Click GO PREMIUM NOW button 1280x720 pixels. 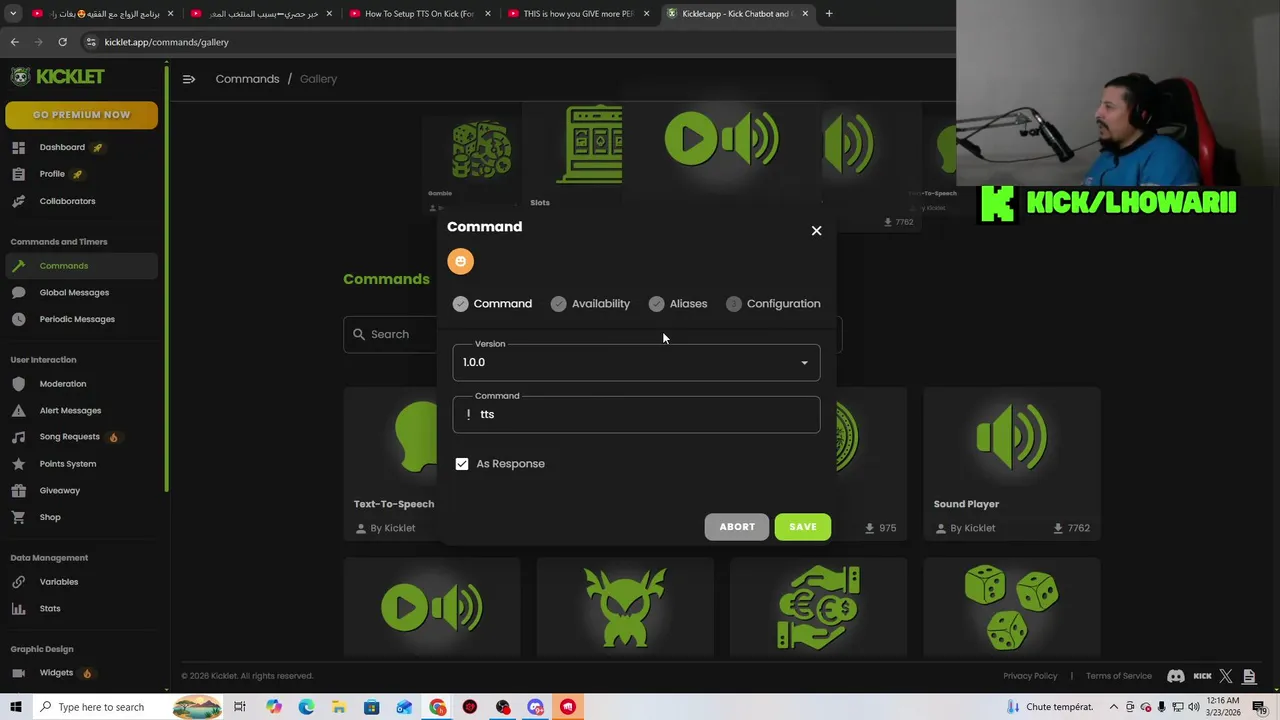coord(82,115)
